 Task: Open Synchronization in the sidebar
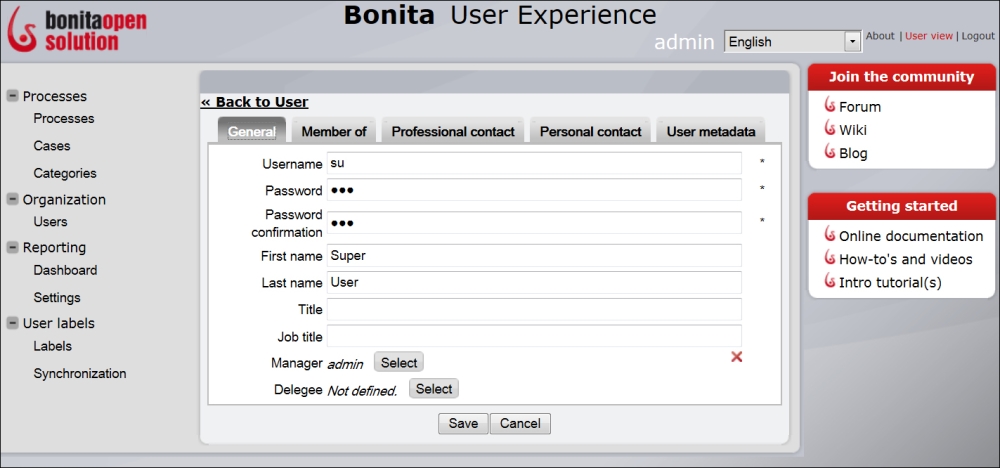80,374
